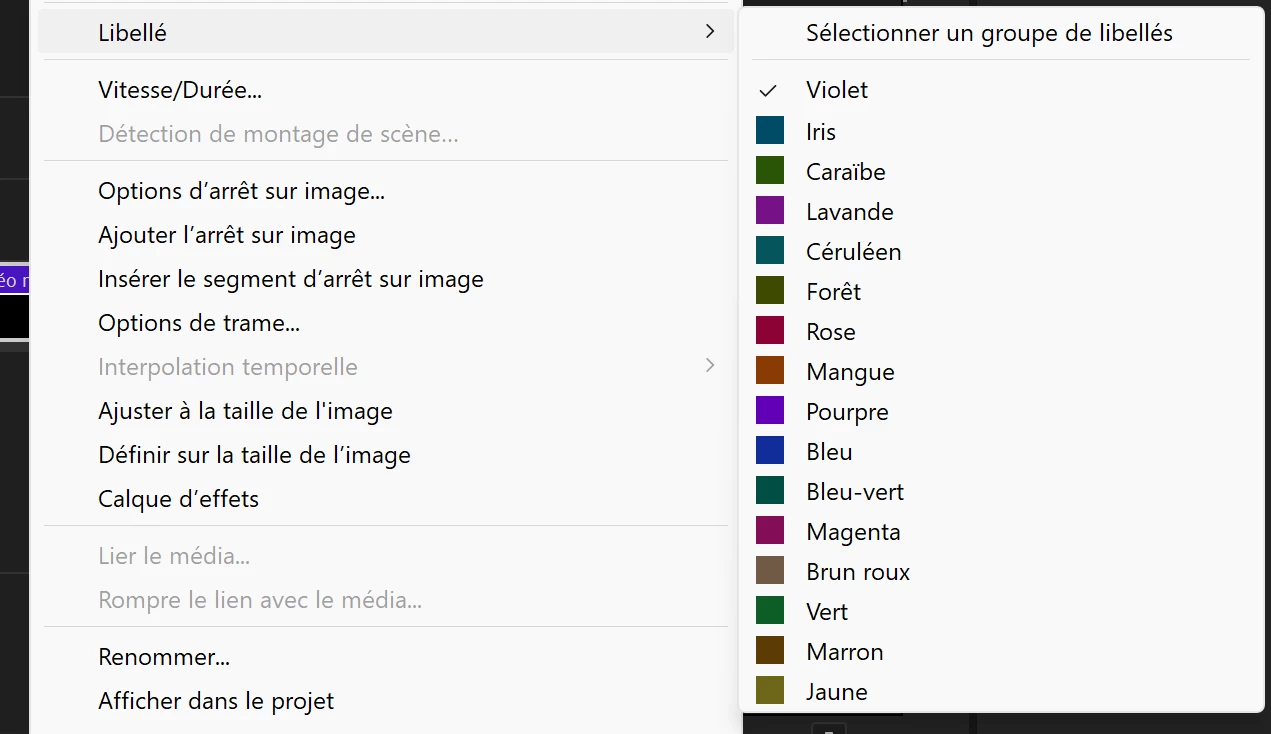Image resolution: width=1271 pixels, height=734 pixels.
Task: Select the Pourpre label text
Action: 848,412
